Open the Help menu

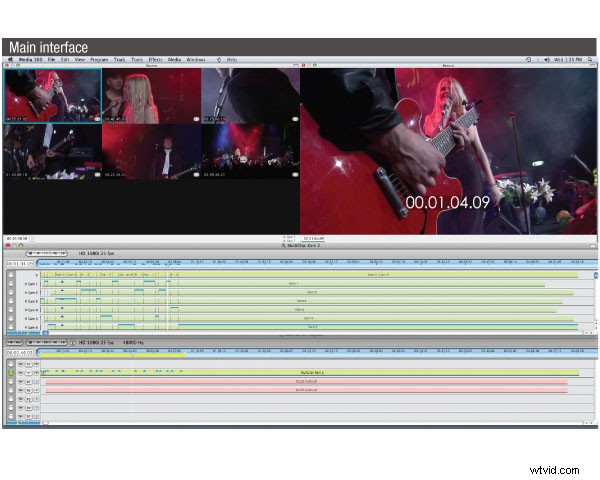click(x=232, y=60)
